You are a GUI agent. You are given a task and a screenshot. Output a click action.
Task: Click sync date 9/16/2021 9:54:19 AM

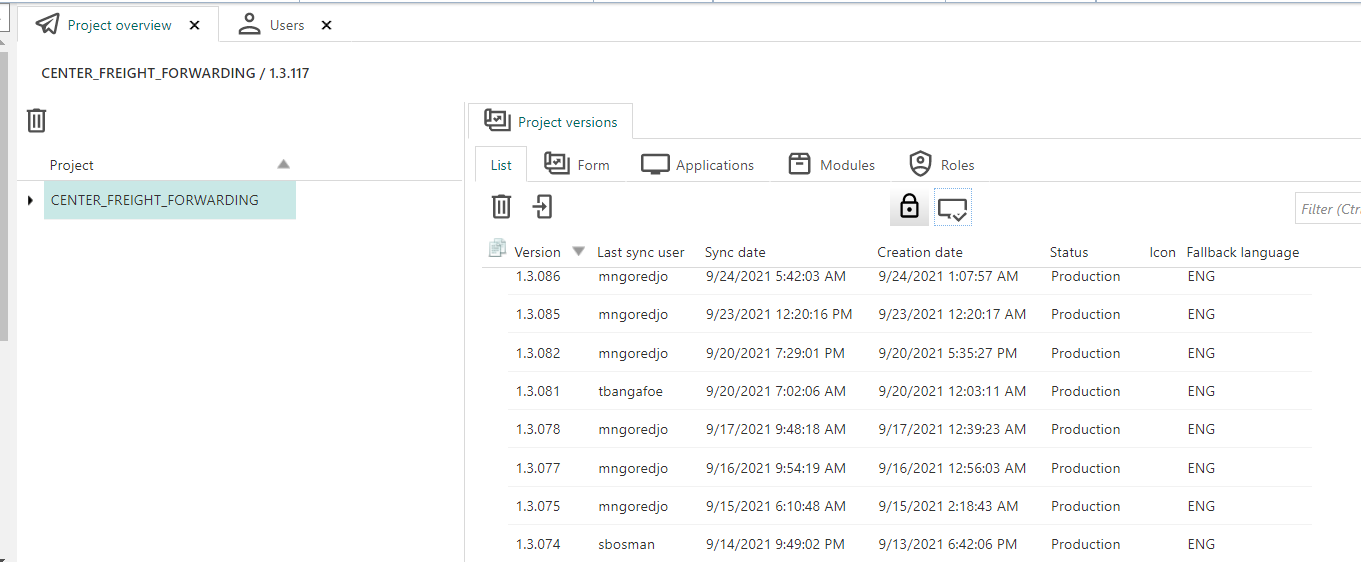point(776,468)
